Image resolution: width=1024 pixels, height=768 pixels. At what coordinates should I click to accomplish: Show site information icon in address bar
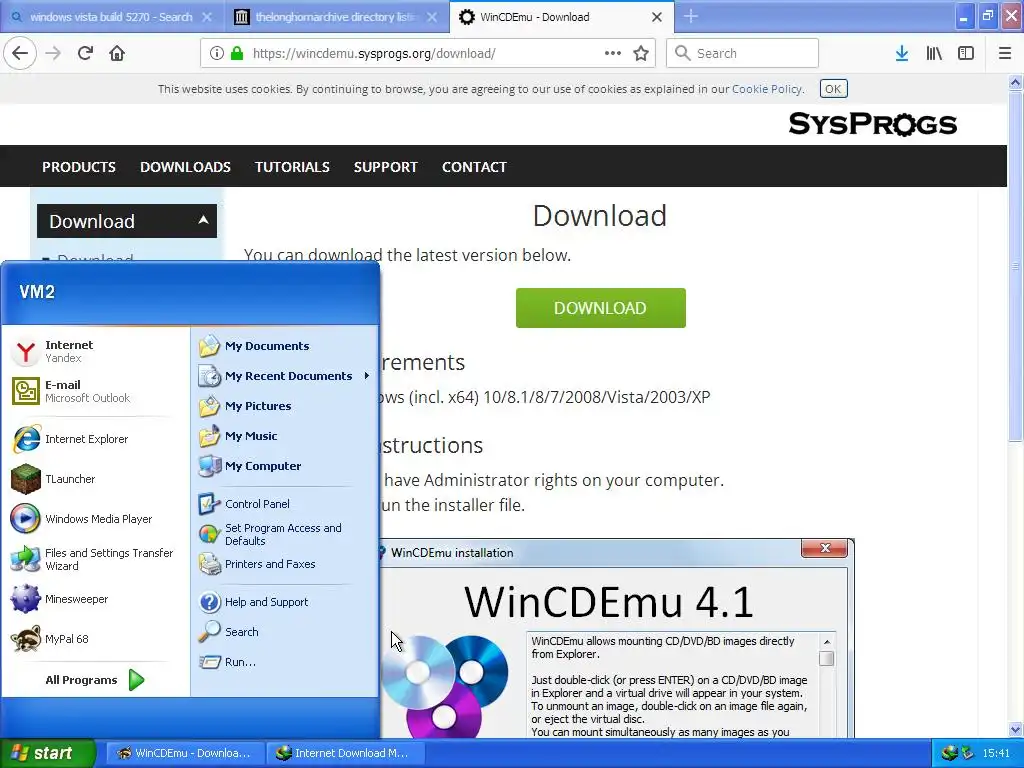[x=217, y=53]
